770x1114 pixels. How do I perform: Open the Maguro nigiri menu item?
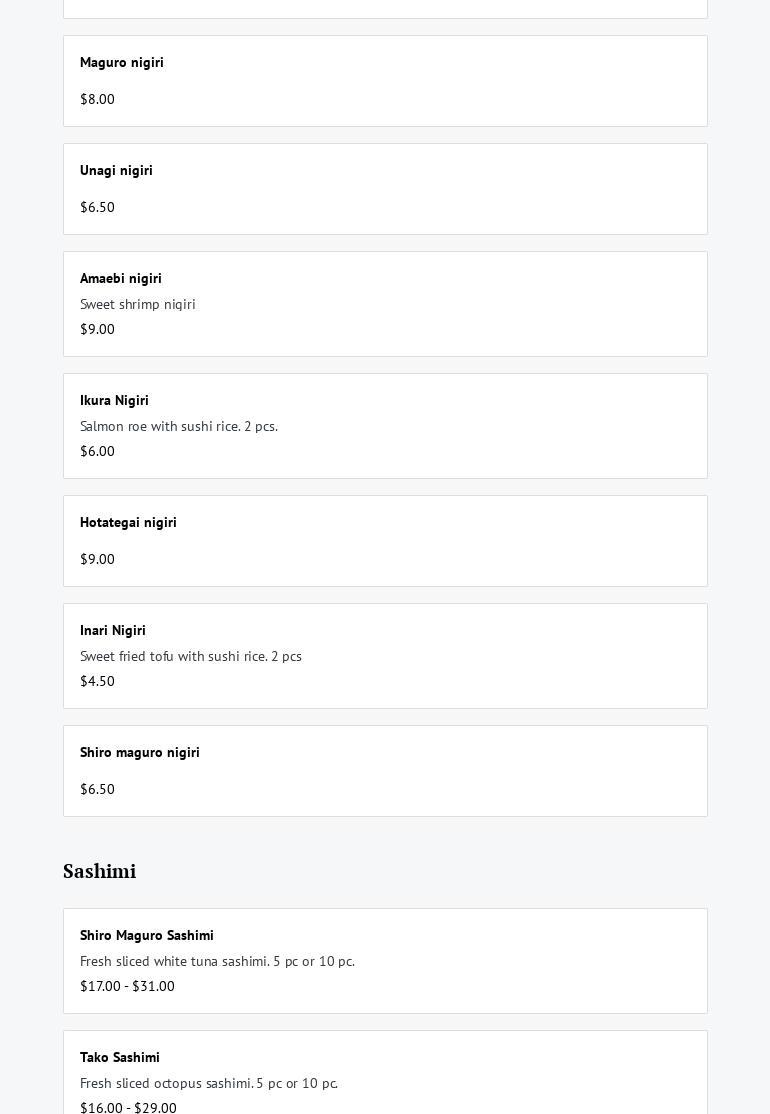click(385, 80)
